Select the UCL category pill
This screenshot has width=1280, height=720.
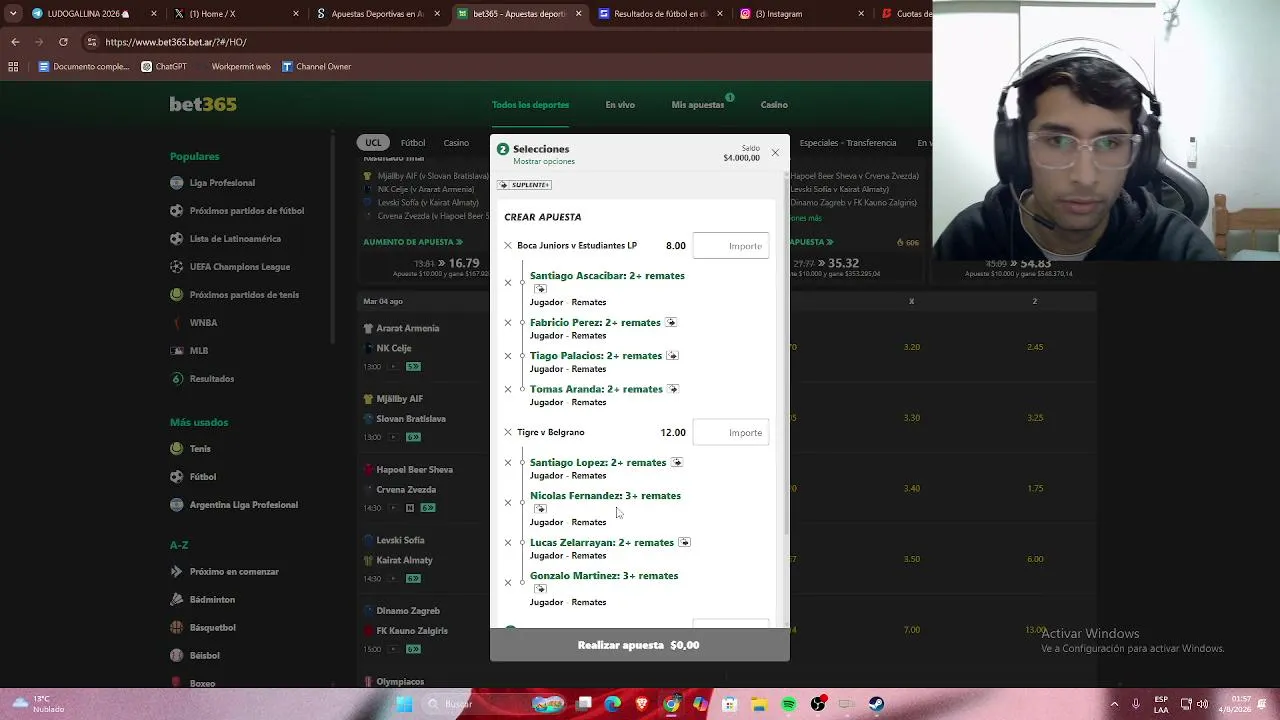click(373, 143)
